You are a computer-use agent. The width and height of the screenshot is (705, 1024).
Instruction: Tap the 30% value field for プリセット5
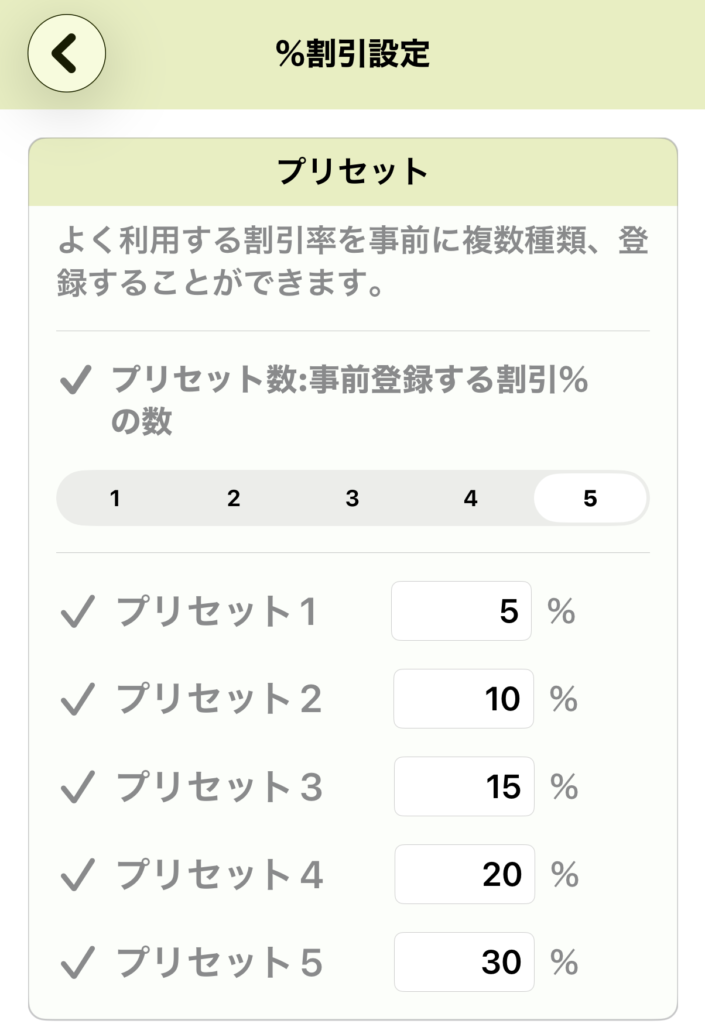click(463, 961)
